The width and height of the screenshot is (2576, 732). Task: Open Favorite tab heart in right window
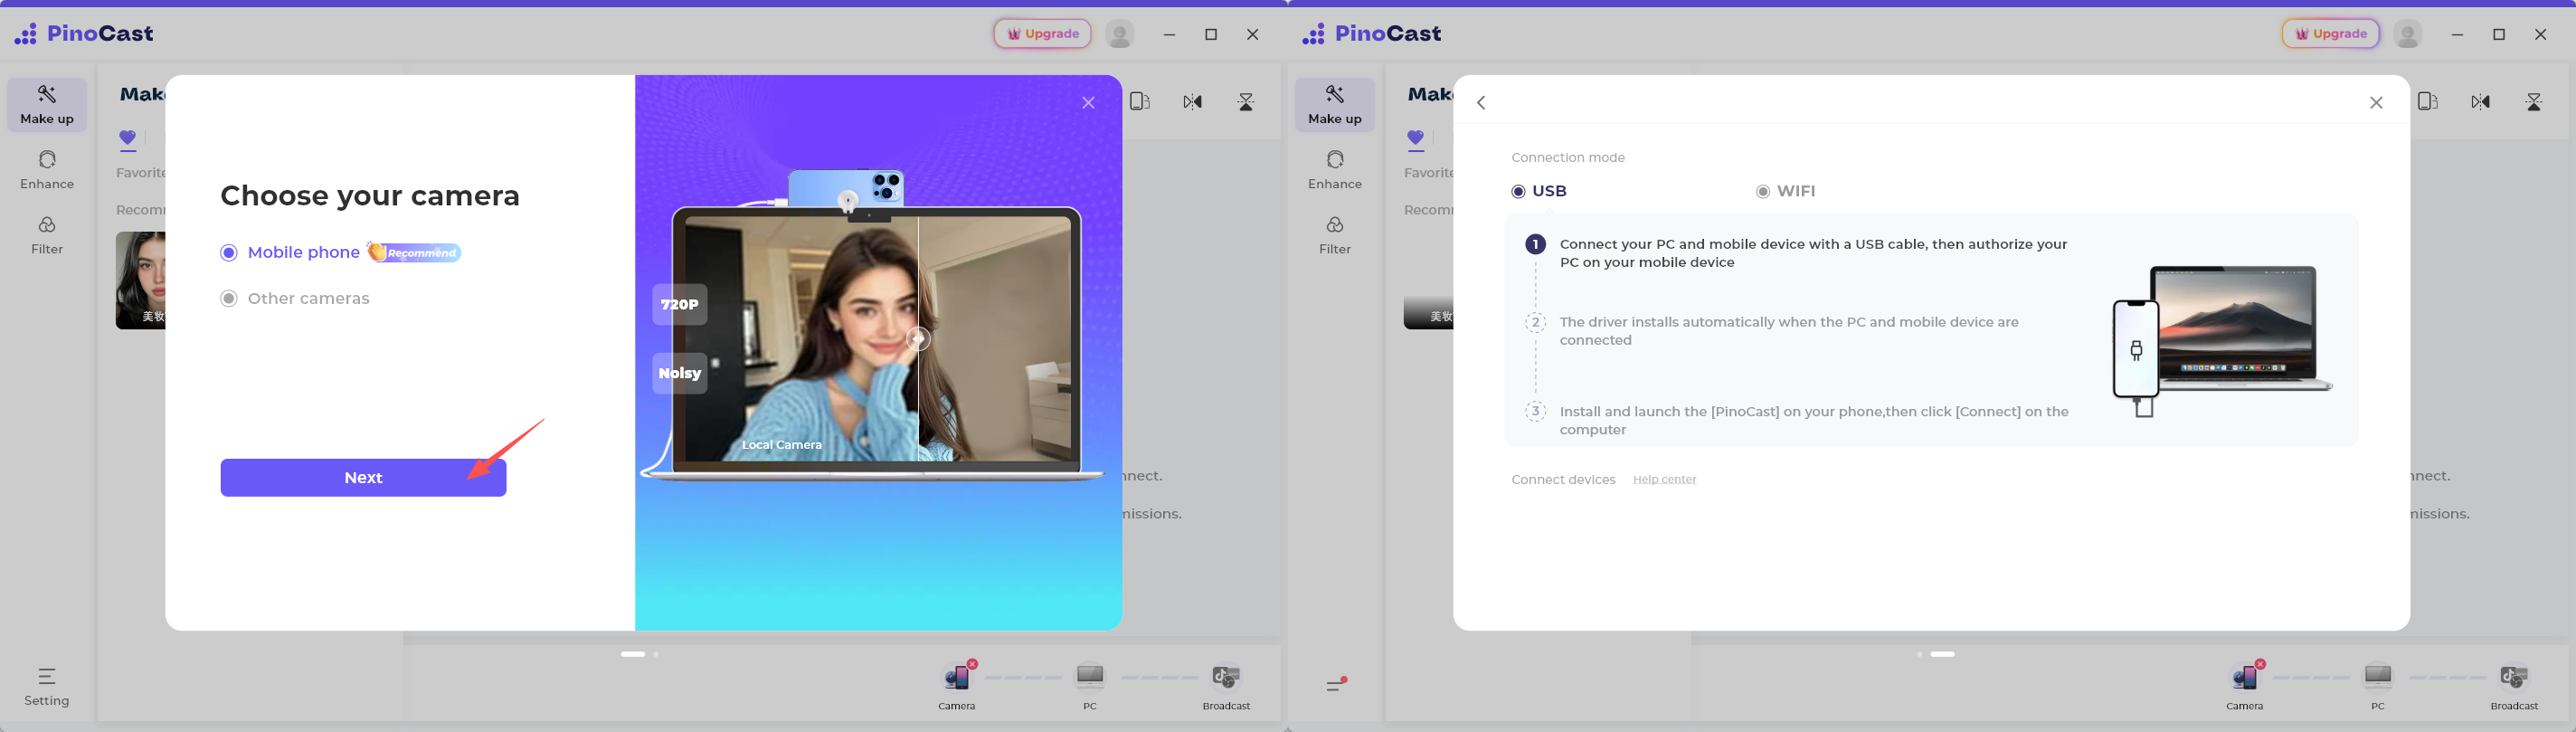pos(1415,138)
